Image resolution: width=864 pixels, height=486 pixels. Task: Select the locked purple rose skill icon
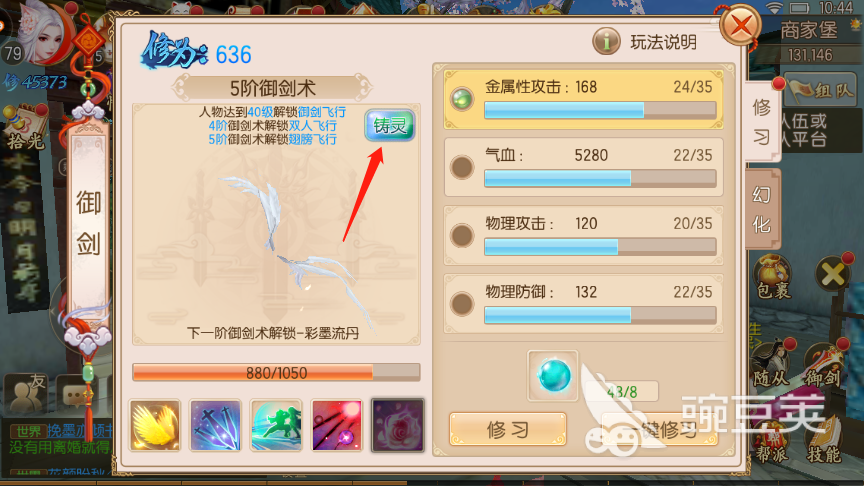(397, 425)
